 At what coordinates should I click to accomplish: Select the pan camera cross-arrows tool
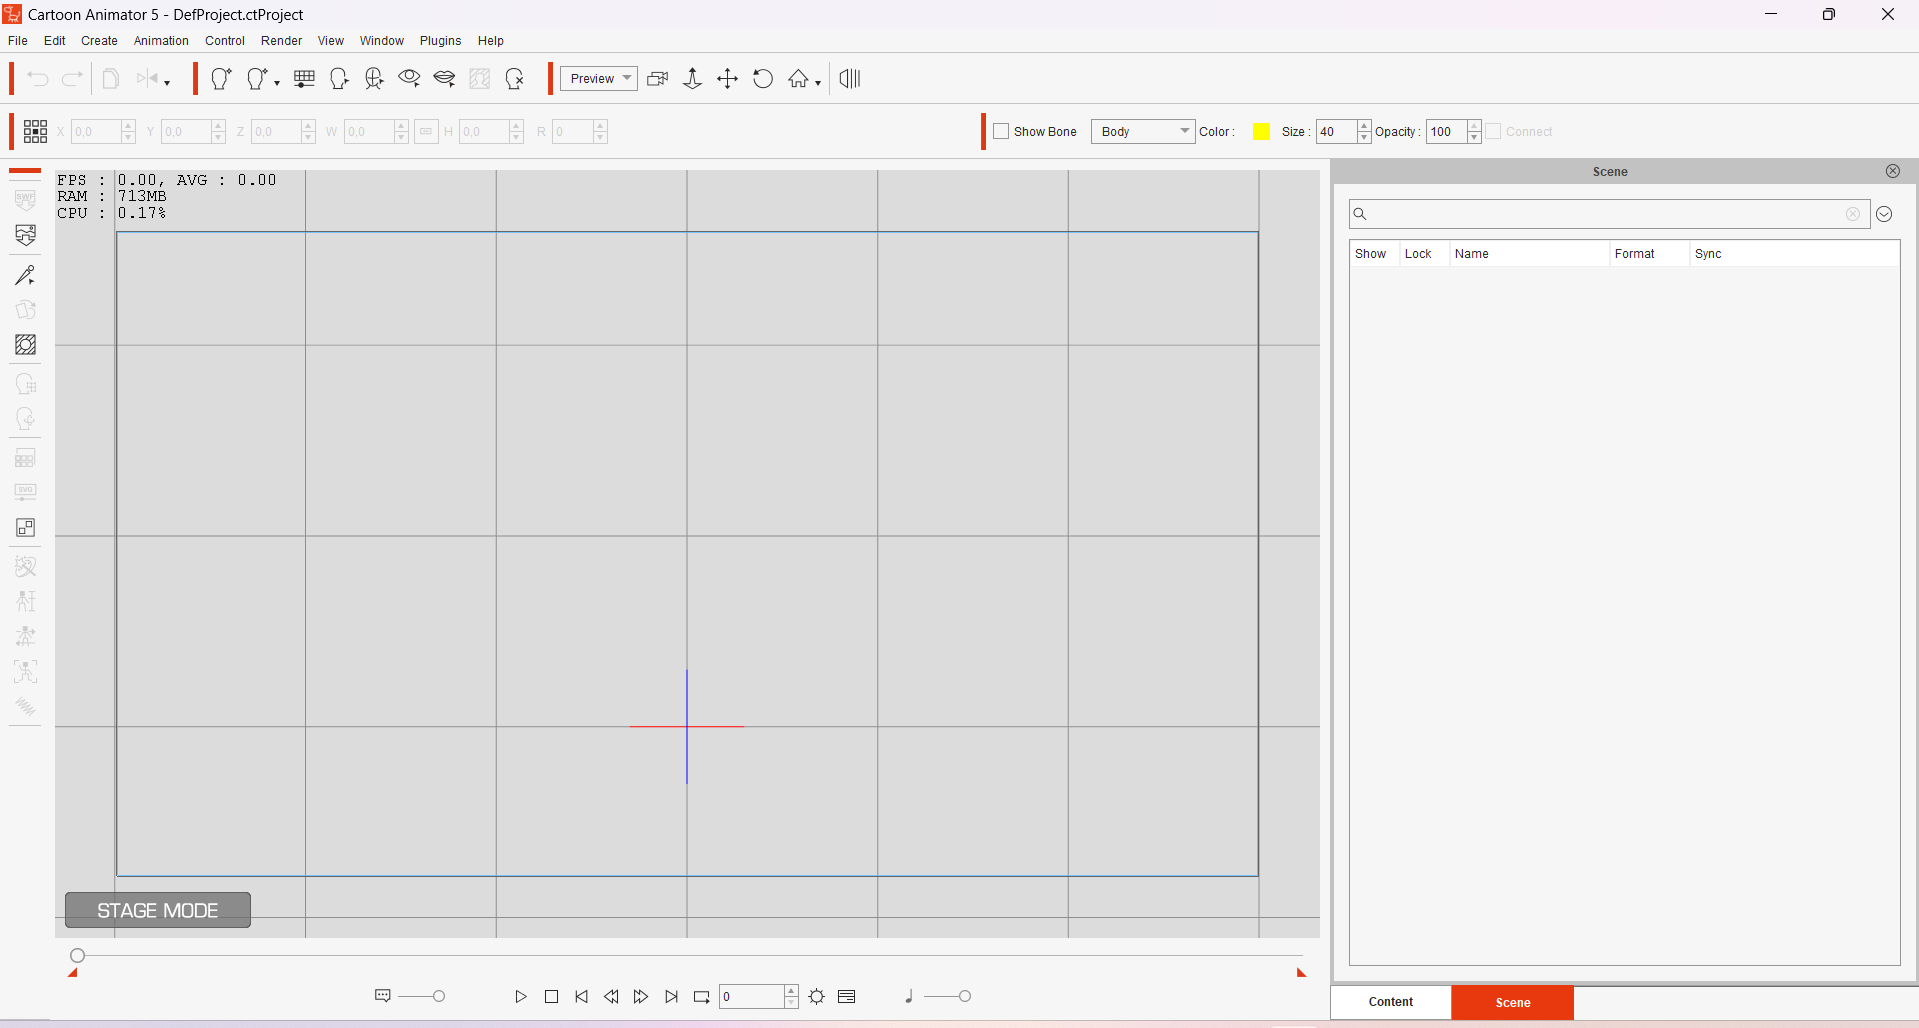[728, 79]
